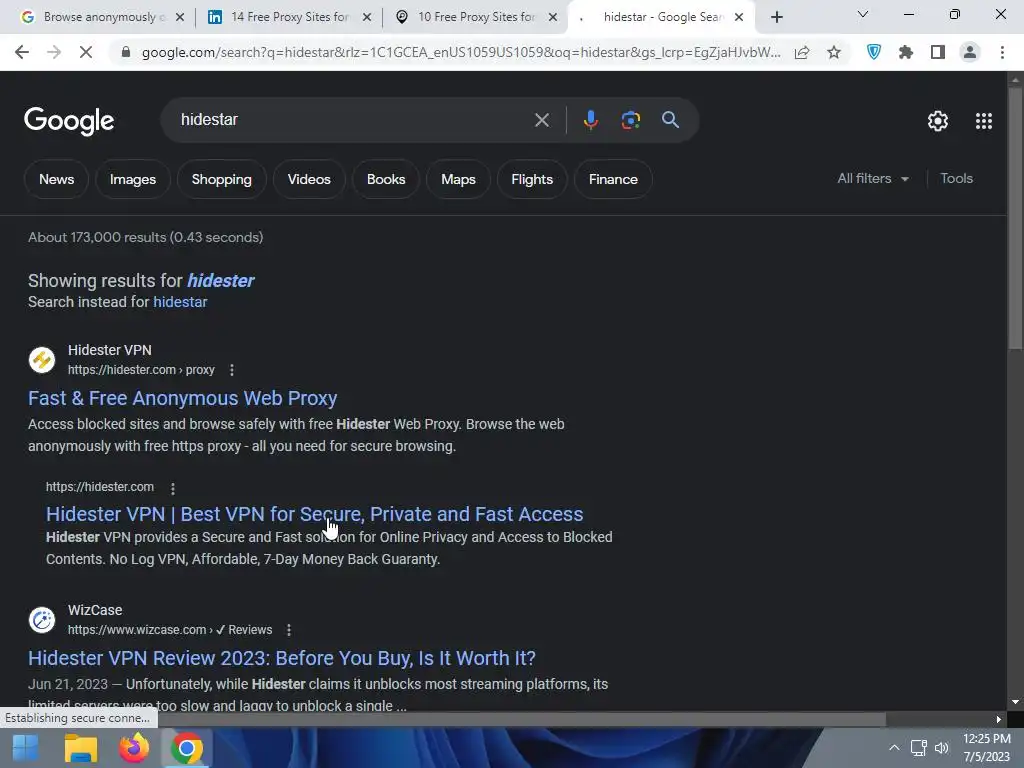The width and height of the screenshot is (1024, 768).
Task: Filter results by News
Action: coord(56,179)
